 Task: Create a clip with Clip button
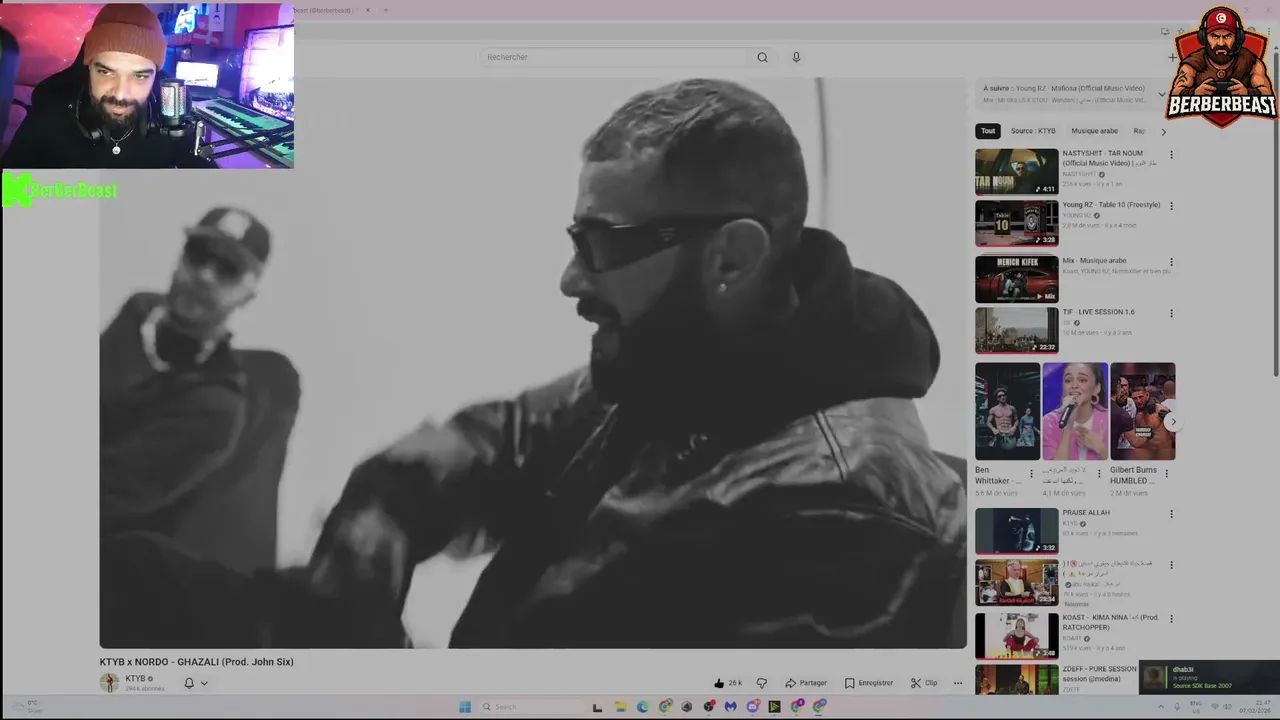click(x=924, y=683)
